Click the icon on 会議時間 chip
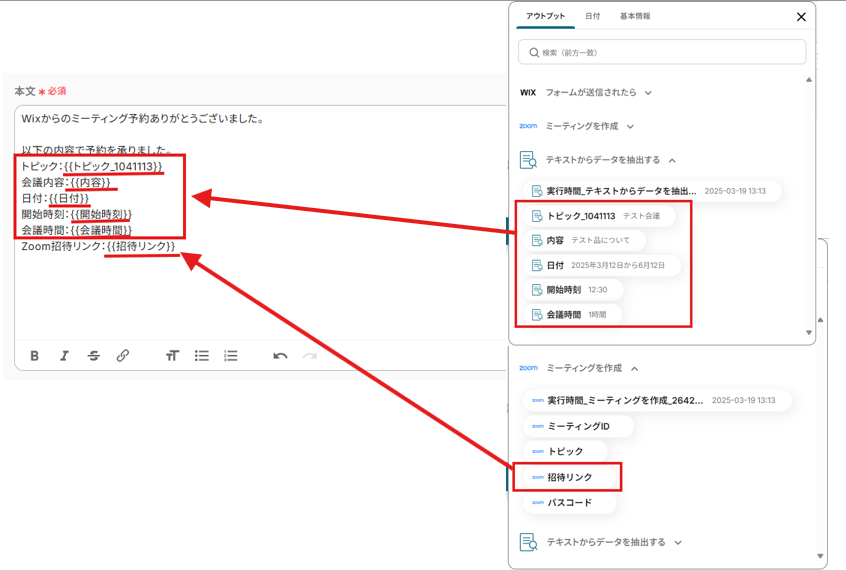The height and width of the screenshot is (571, 846). (537, 315)
